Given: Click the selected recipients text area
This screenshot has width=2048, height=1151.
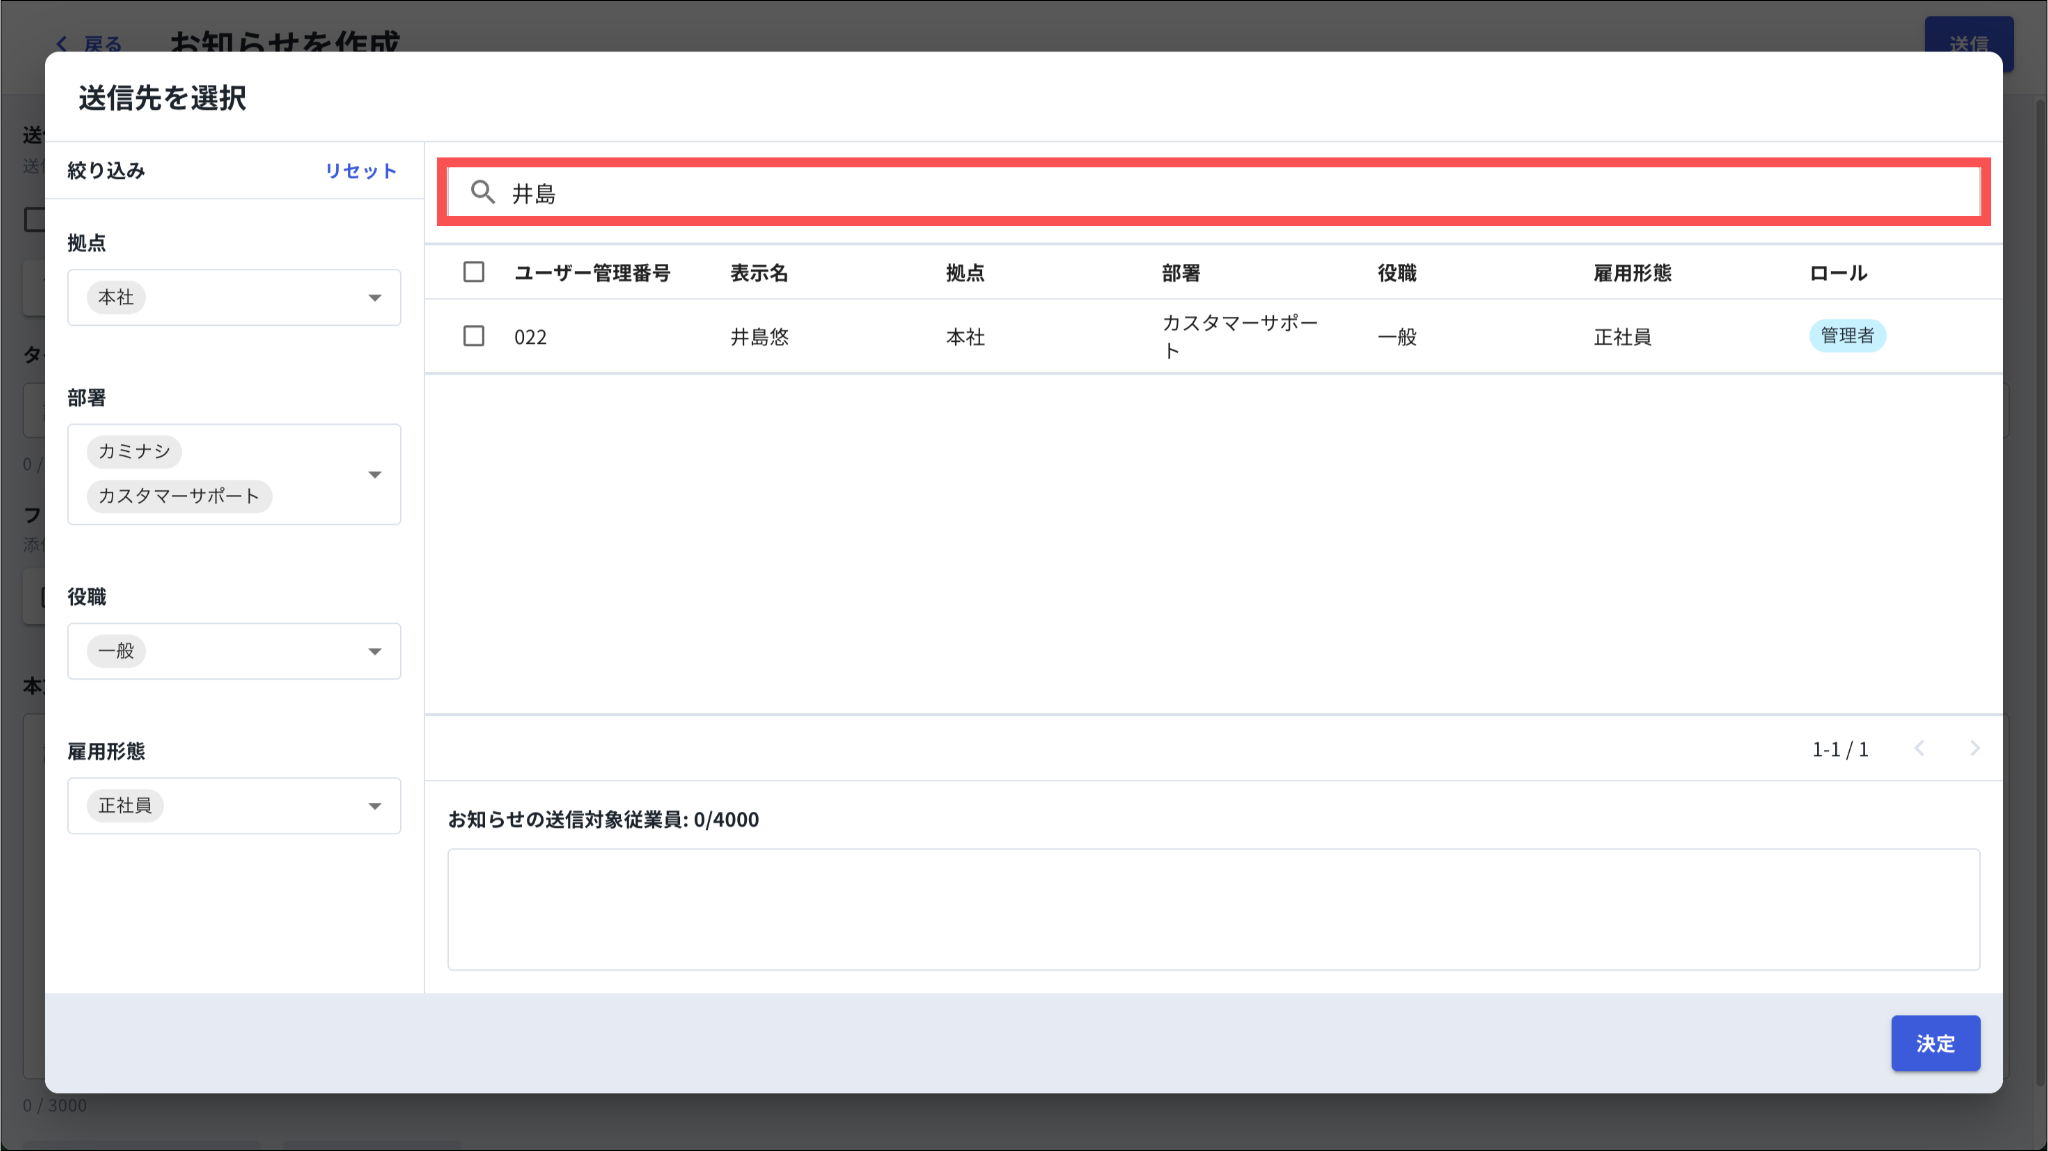Looking at the screenshot, I should tap(1213, 909).
